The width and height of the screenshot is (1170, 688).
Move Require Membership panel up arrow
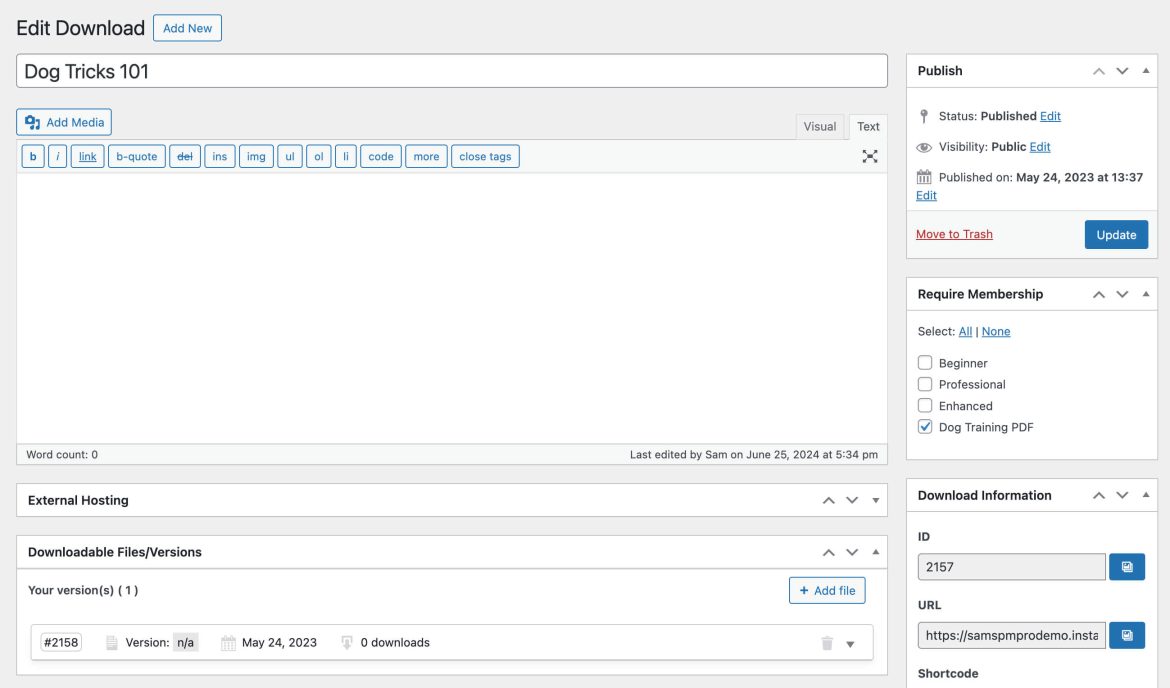coord(1099,294)
